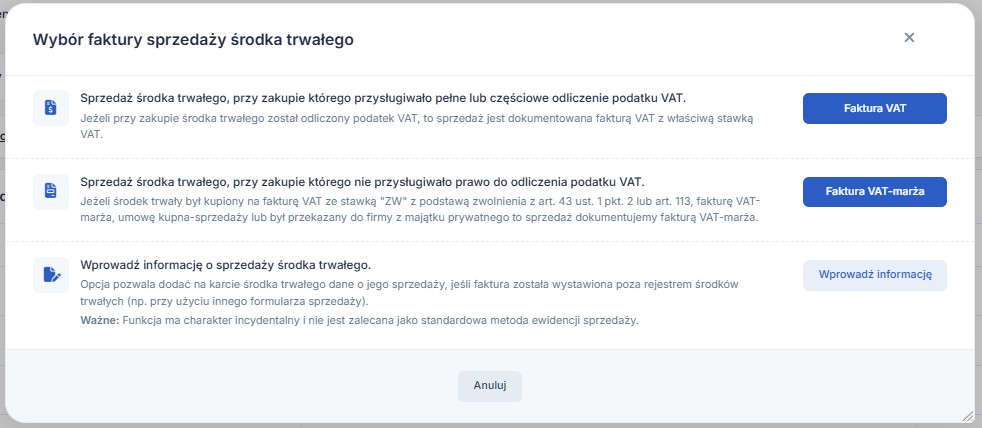Choose the Faktura VAT button
982x428 pixels.
[874, 108]
